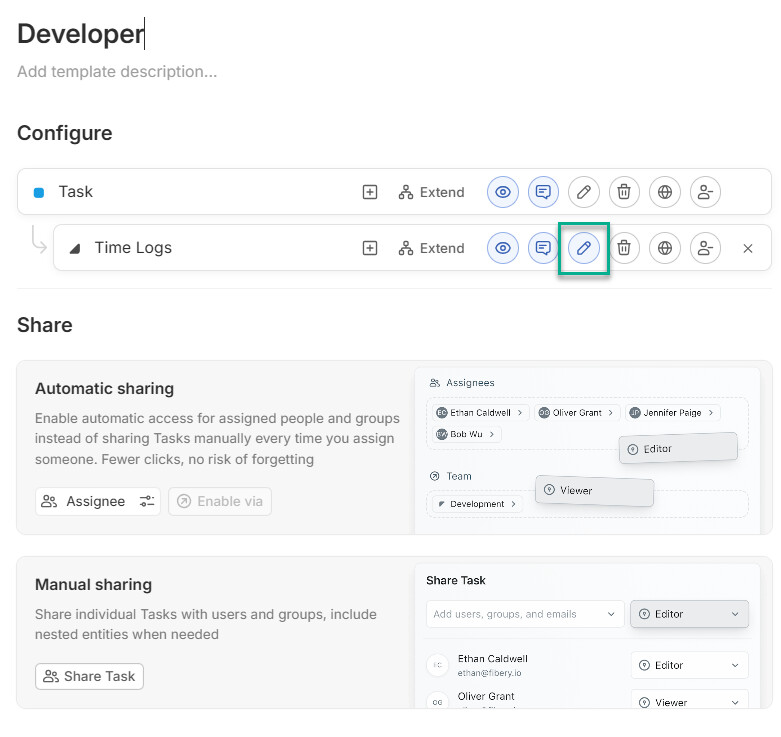This screenshot has width=781, height=737.
Task: Remove the Time Logs row with X
Action: pos(748,248)
